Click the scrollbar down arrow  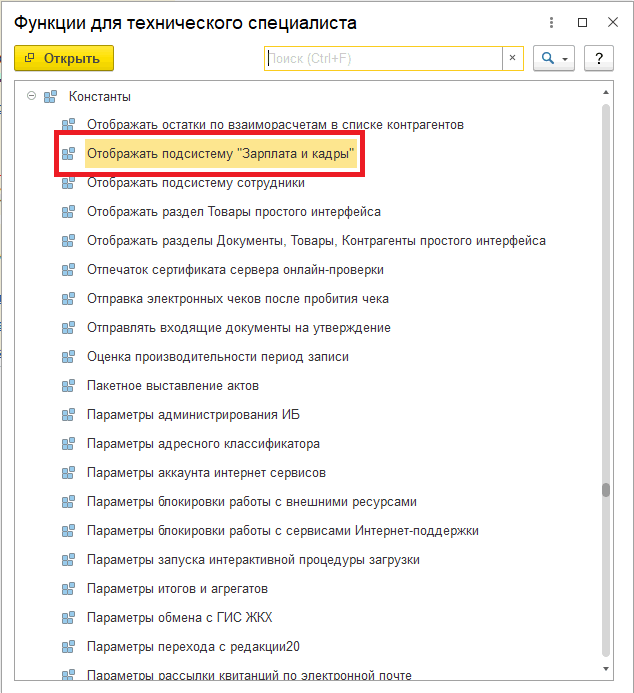(606, 669)
